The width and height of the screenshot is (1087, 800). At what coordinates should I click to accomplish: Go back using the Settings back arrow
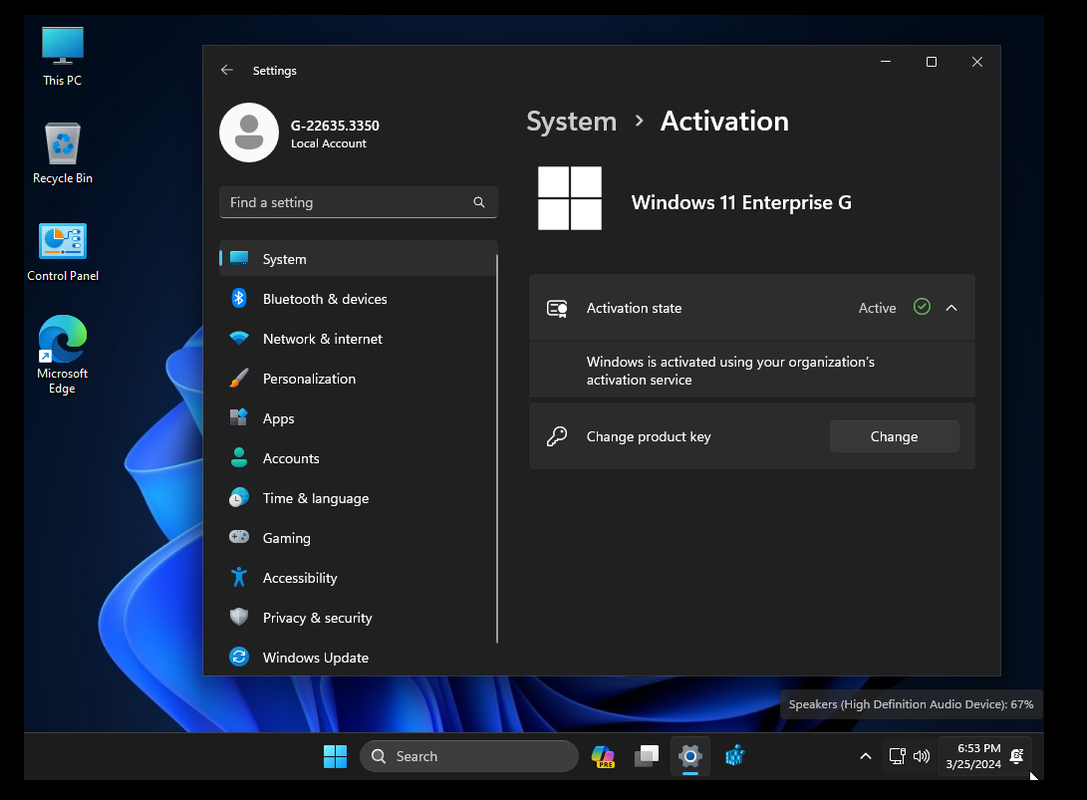pyautogui.click(x=227, y=70)
